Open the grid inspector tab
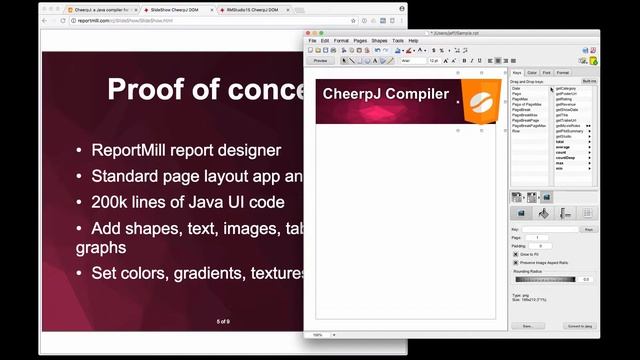The width and height of the screenshot is (640, 360). click(x=587, y=213)
